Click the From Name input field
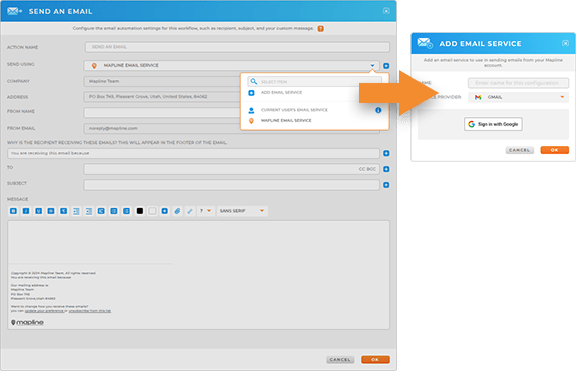This screenshot has height=371, width=576. click(162, 112)
